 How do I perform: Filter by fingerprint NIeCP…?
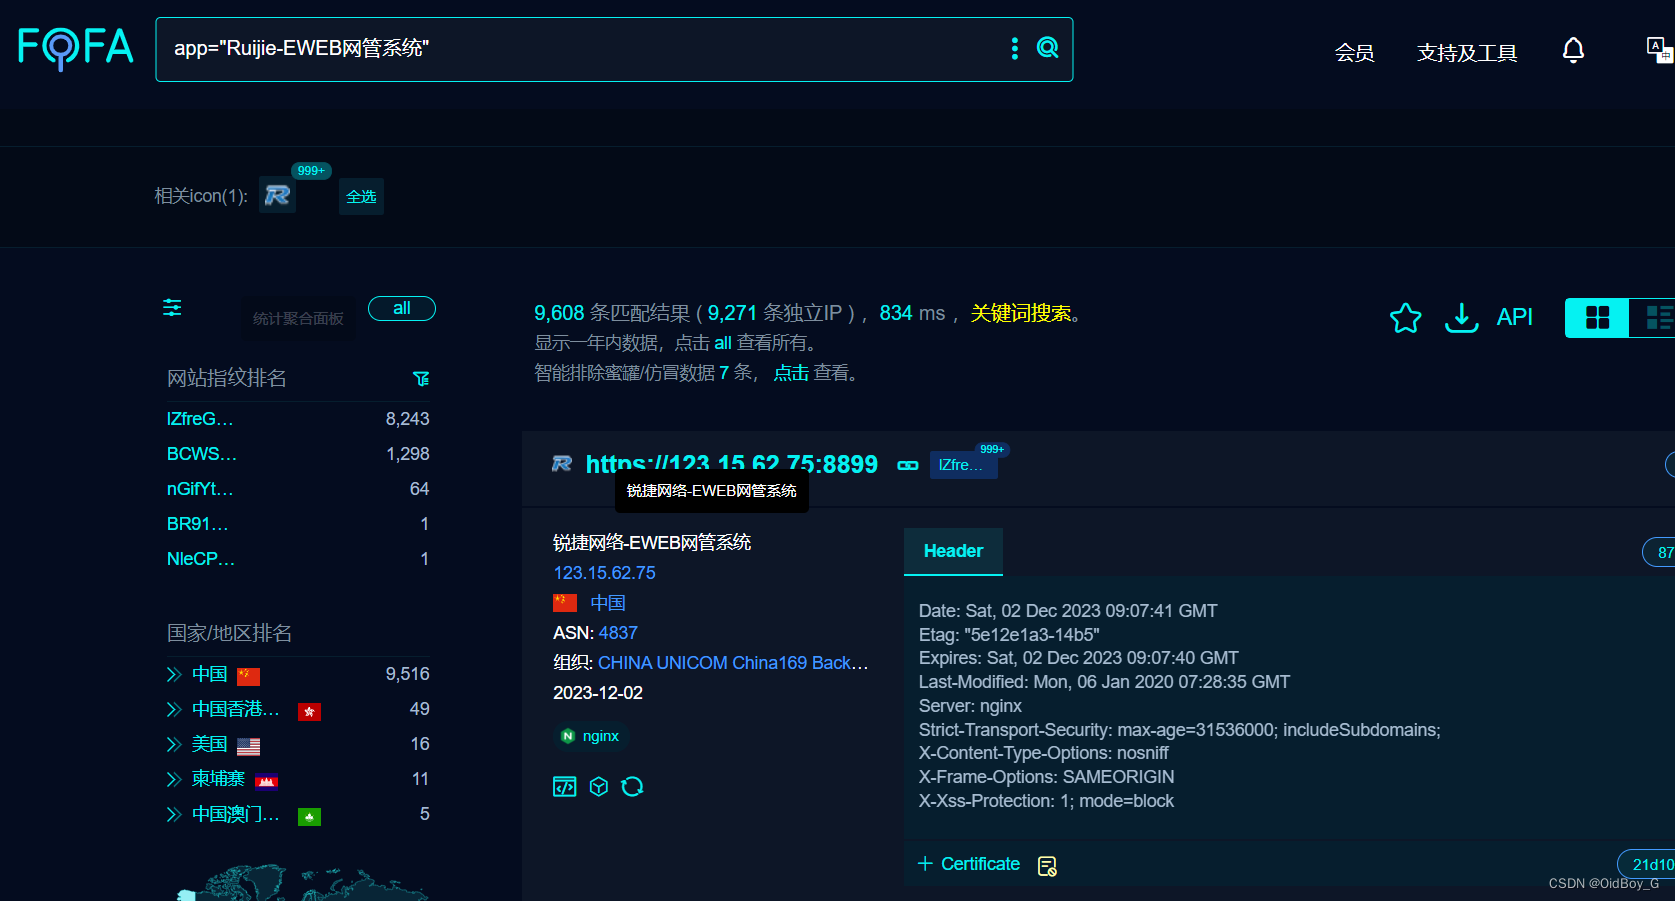(x=200, y=559)
